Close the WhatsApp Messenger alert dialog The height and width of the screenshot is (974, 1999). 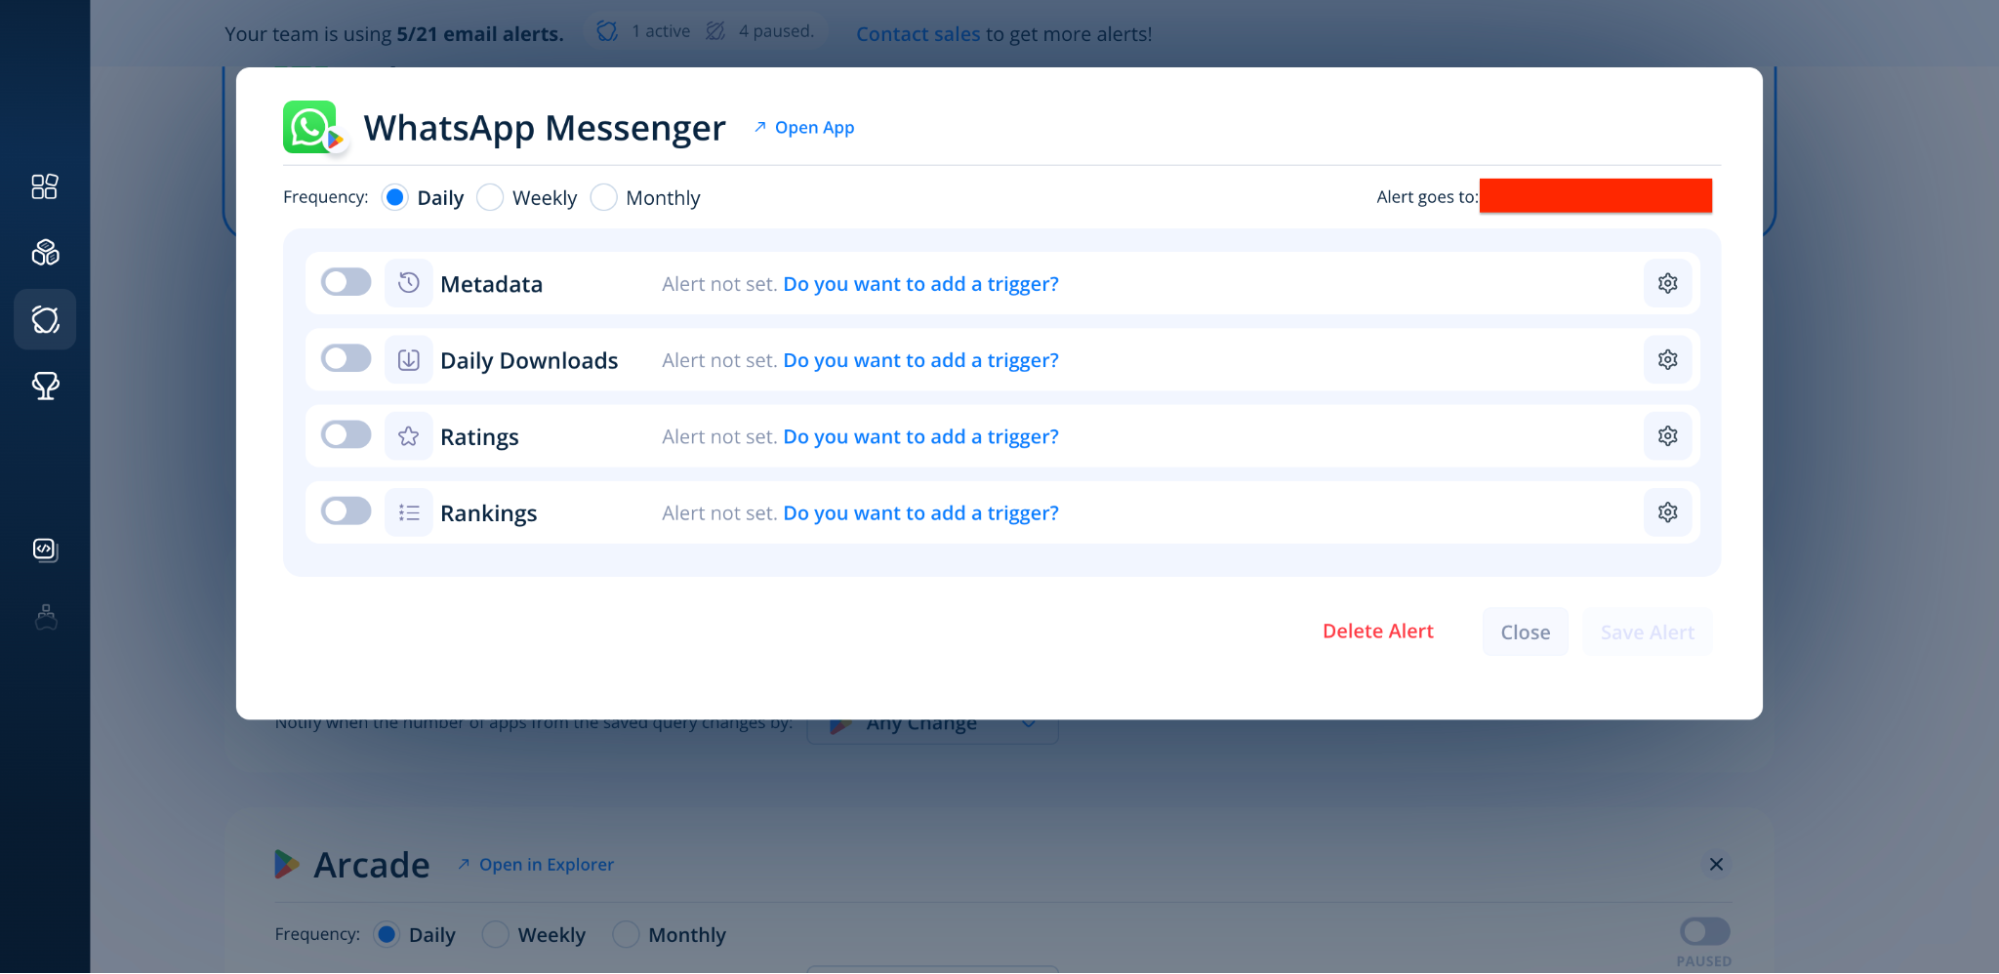[x=1525, y=632]
